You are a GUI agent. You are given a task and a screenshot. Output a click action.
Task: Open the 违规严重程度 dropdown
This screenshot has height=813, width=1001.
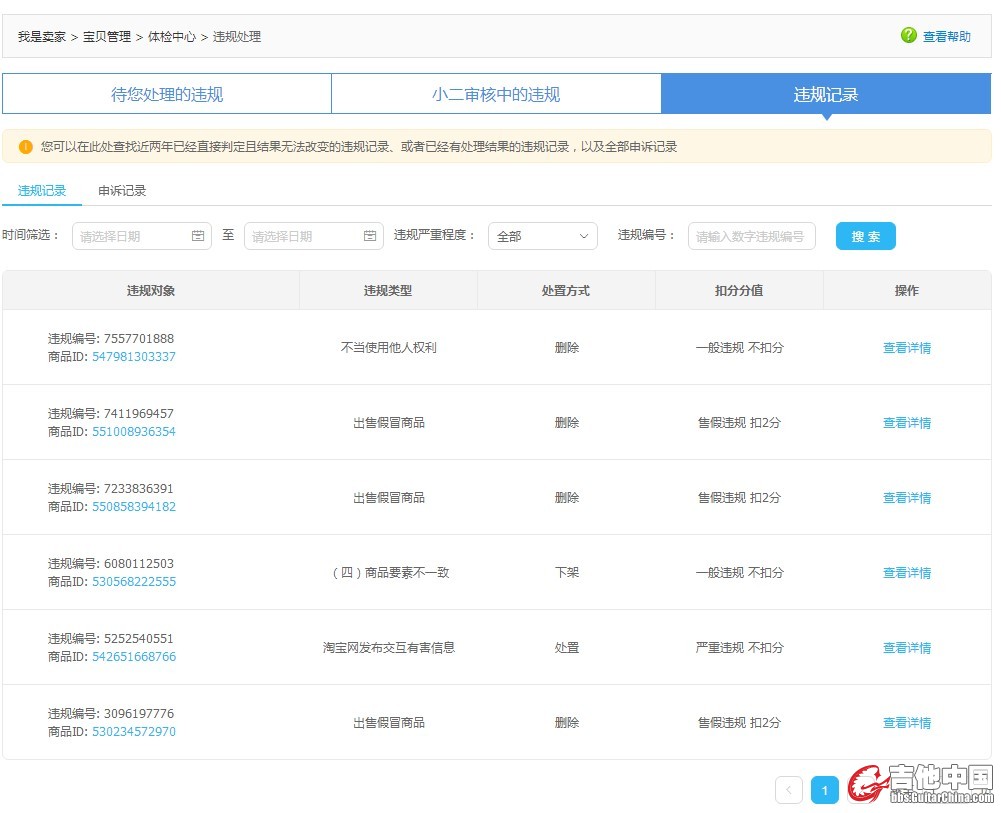(x=542, y=236)
